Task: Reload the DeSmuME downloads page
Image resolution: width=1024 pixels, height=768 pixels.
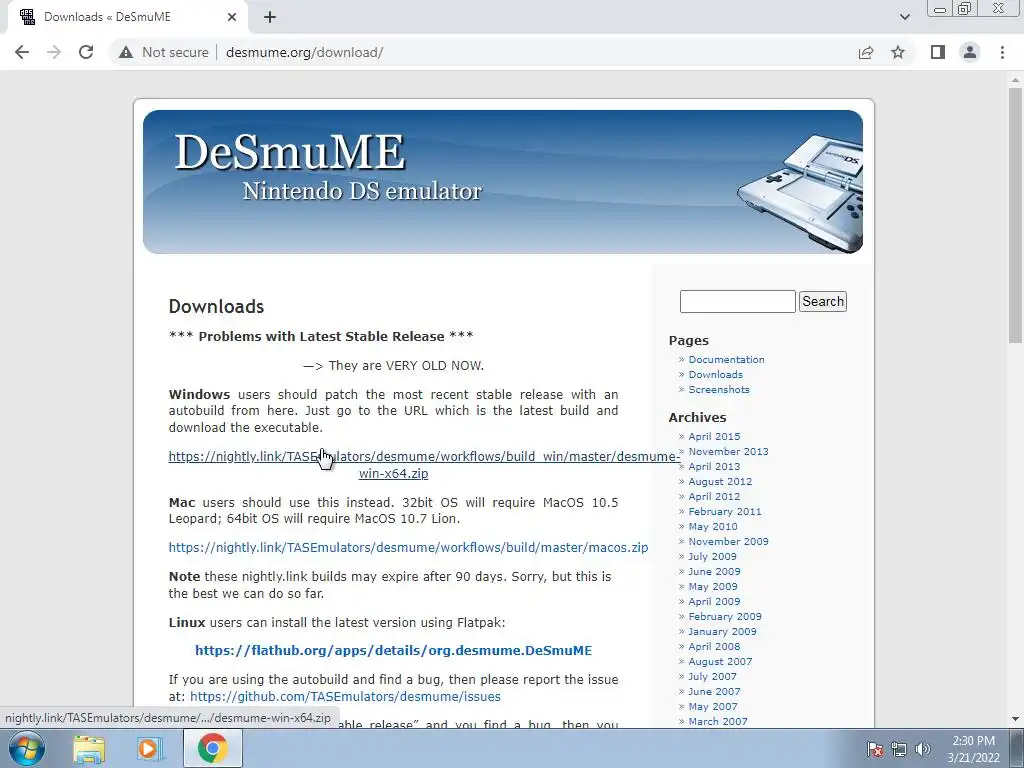Action: 86,52
